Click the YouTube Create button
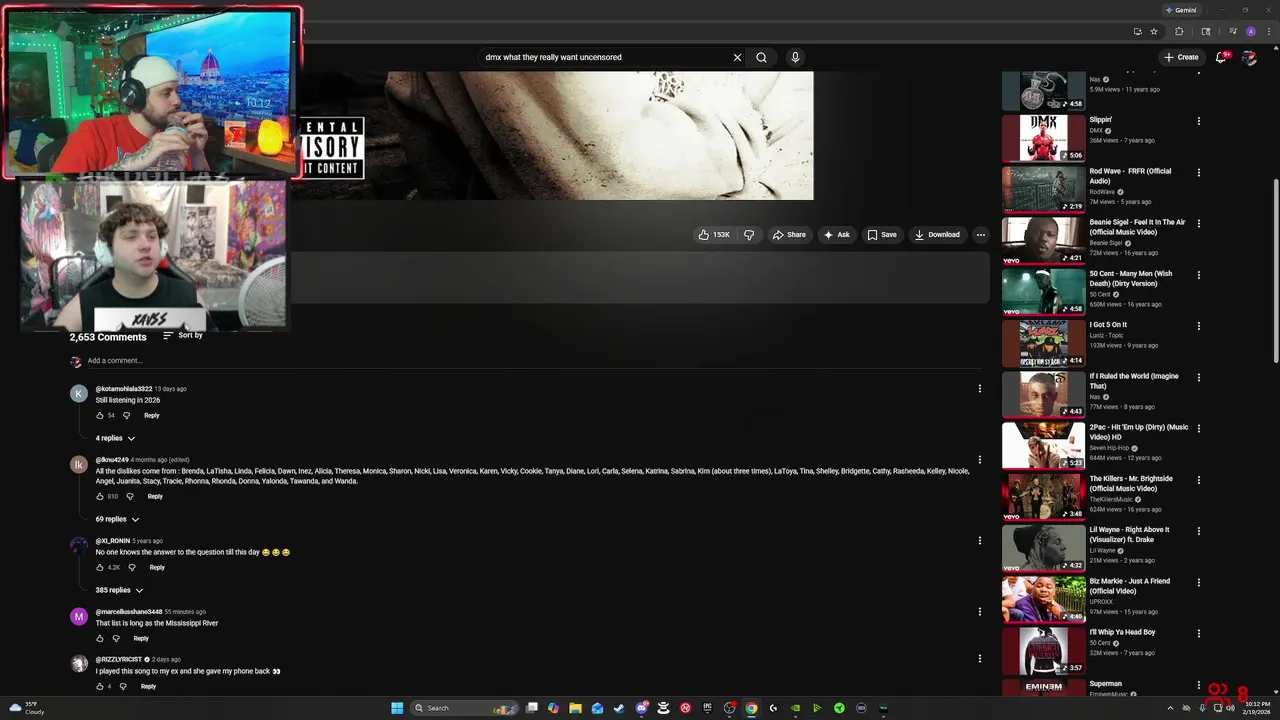Screen dimensions: 1280x720 (x=1181, y=57)
